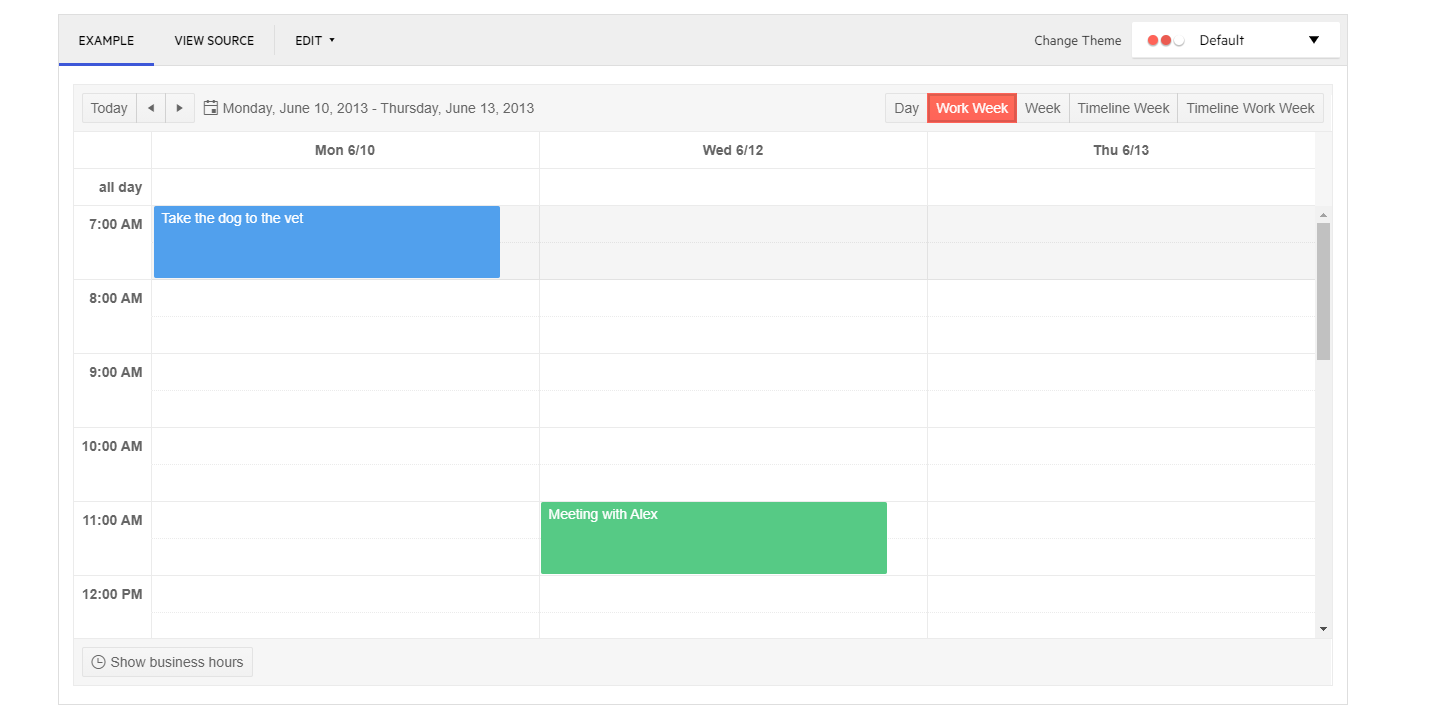This screenshot has width=1433, height=721.
Task: Switch to Day view
Action: tap(906, 108)
